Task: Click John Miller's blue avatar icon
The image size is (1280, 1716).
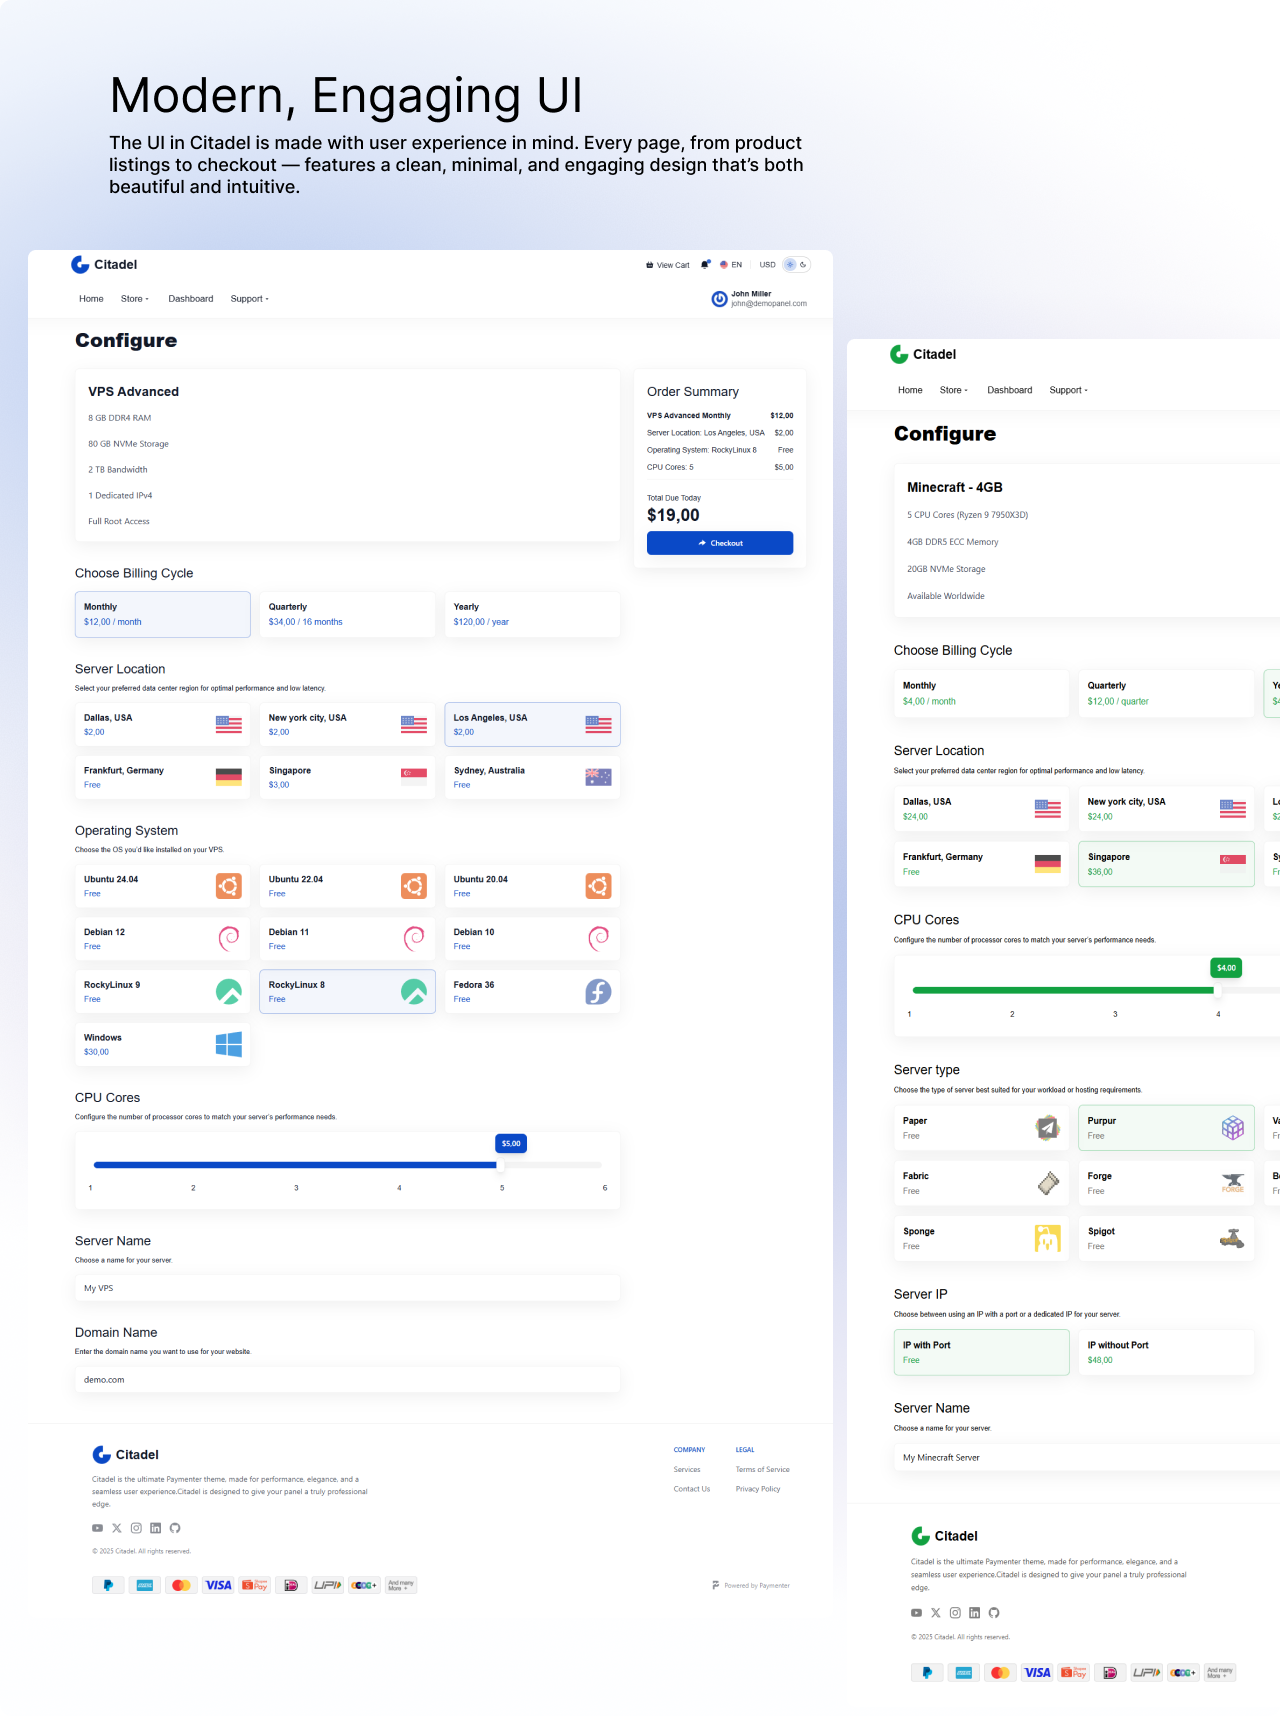Action: (x=719, y=299)
